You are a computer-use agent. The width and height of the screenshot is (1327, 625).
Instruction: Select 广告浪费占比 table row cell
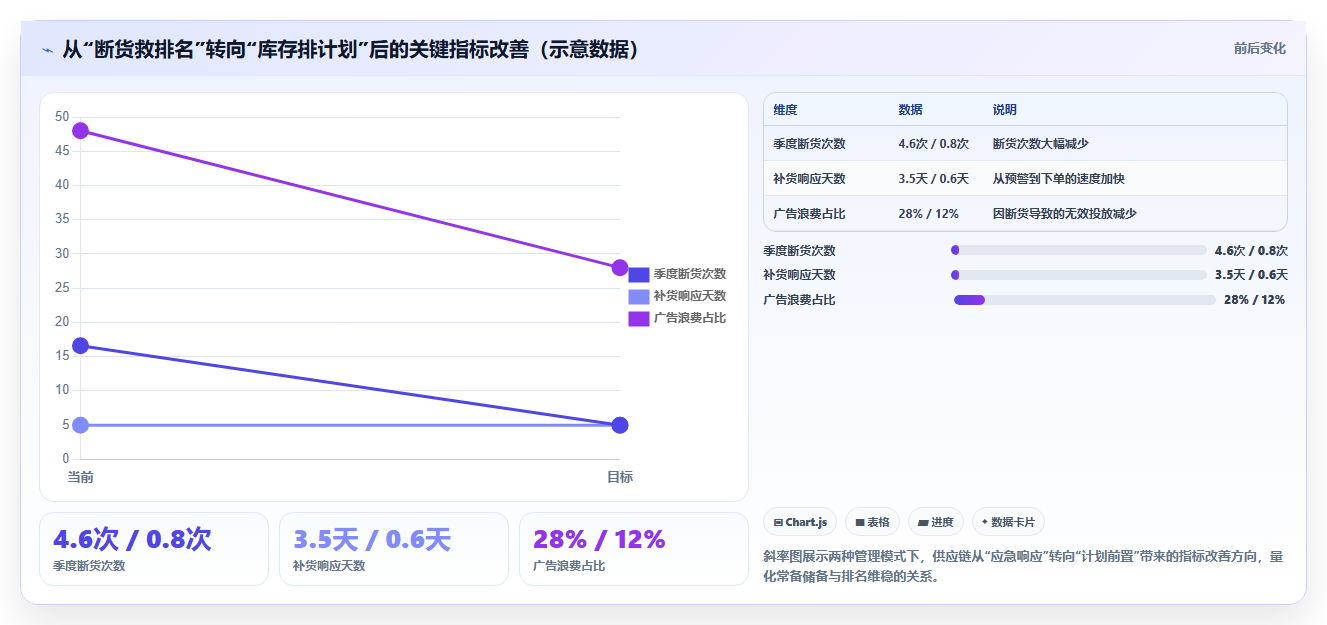pos(809,214)
